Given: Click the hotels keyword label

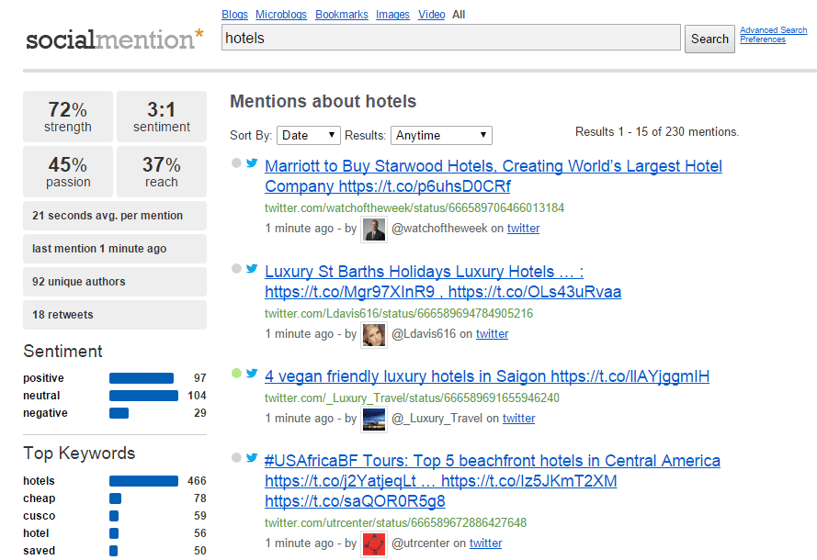Looking at the screenshot, I should [x=39, y=481].
